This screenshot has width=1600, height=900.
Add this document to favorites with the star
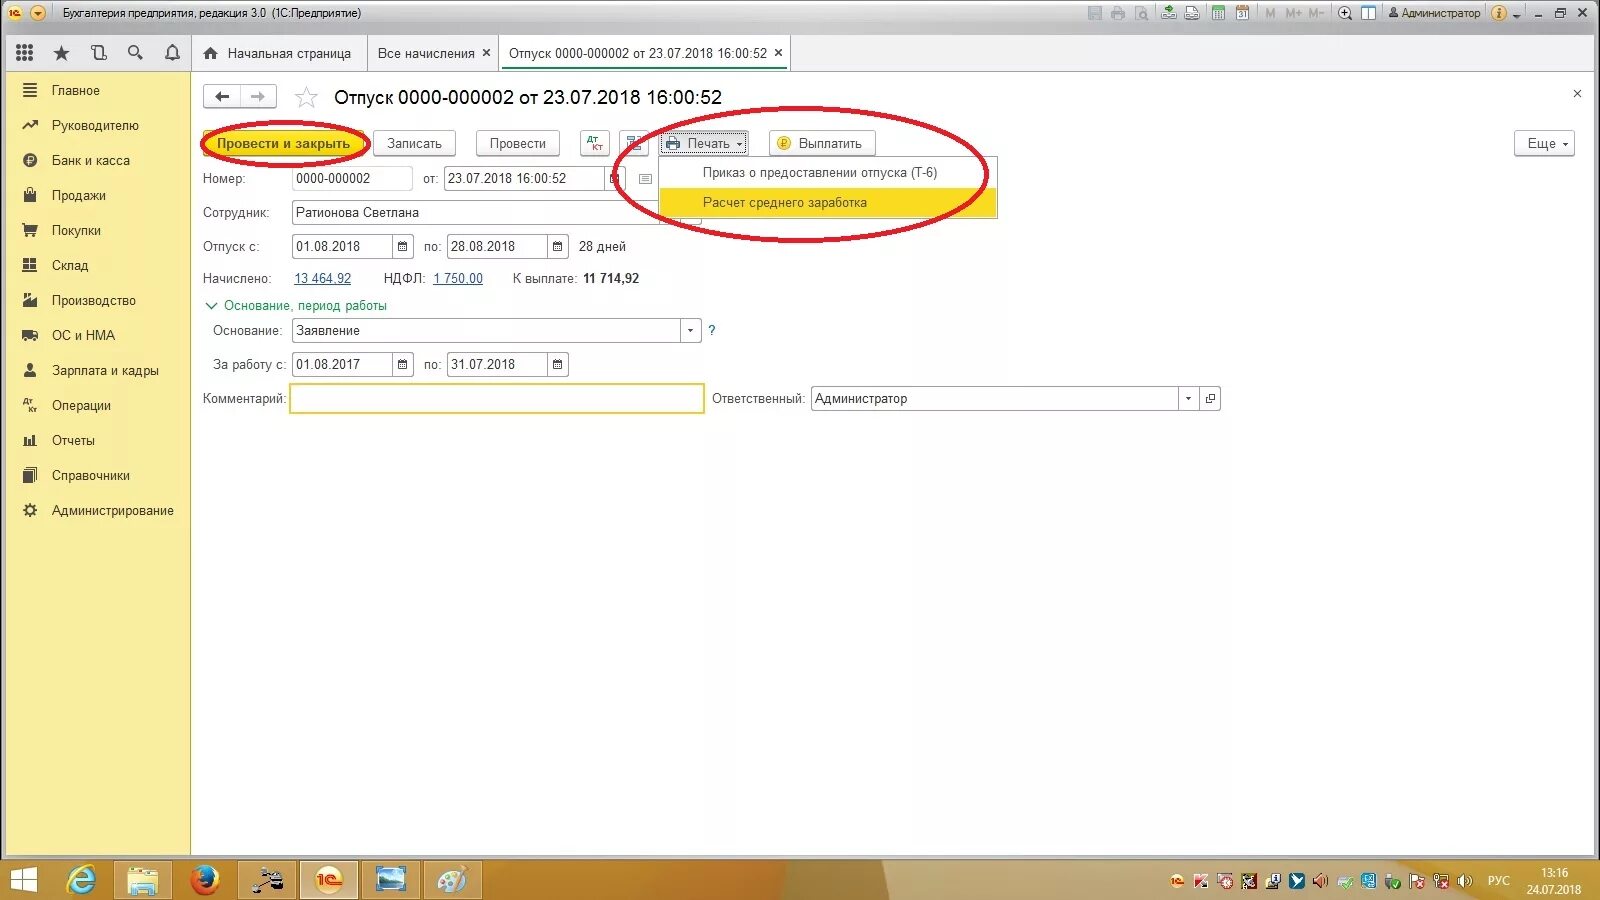pos(306,97)
